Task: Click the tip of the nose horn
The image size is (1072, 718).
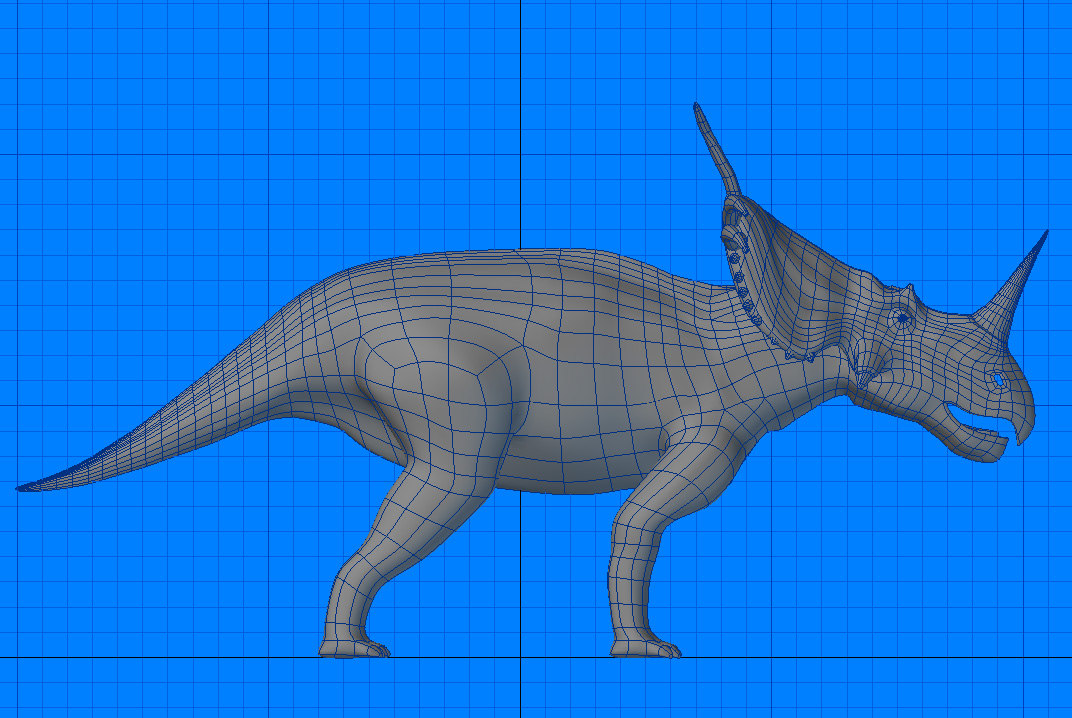Action: tap(1045, 234)
